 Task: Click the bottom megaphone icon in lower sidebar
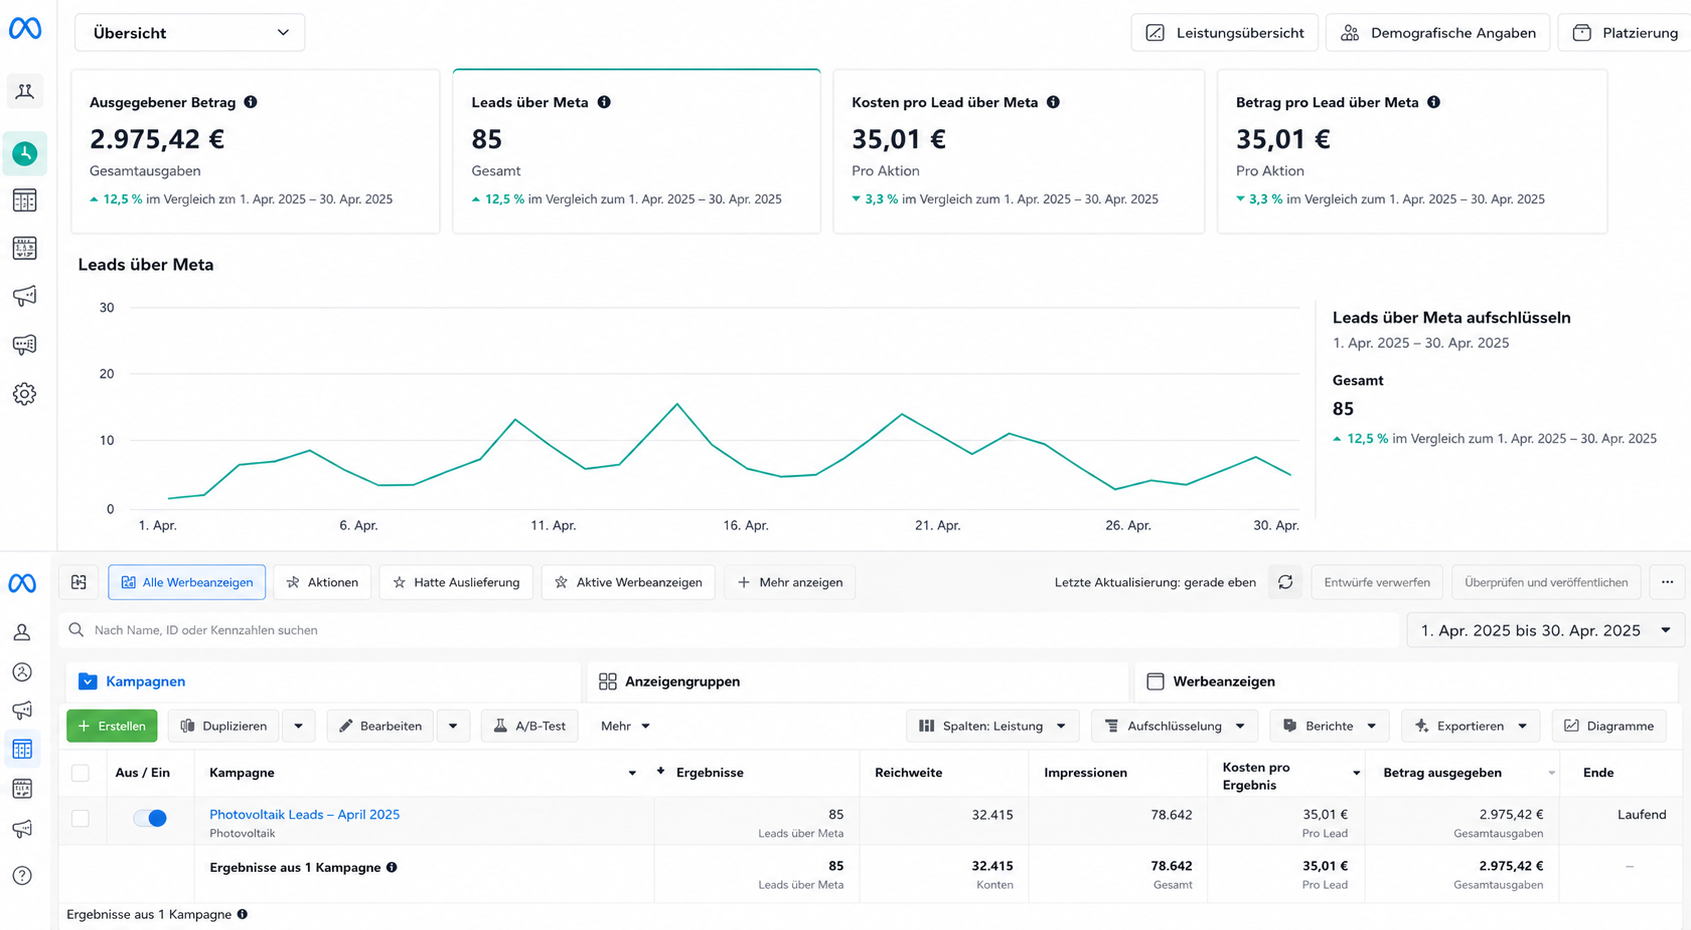pos(22,829)
